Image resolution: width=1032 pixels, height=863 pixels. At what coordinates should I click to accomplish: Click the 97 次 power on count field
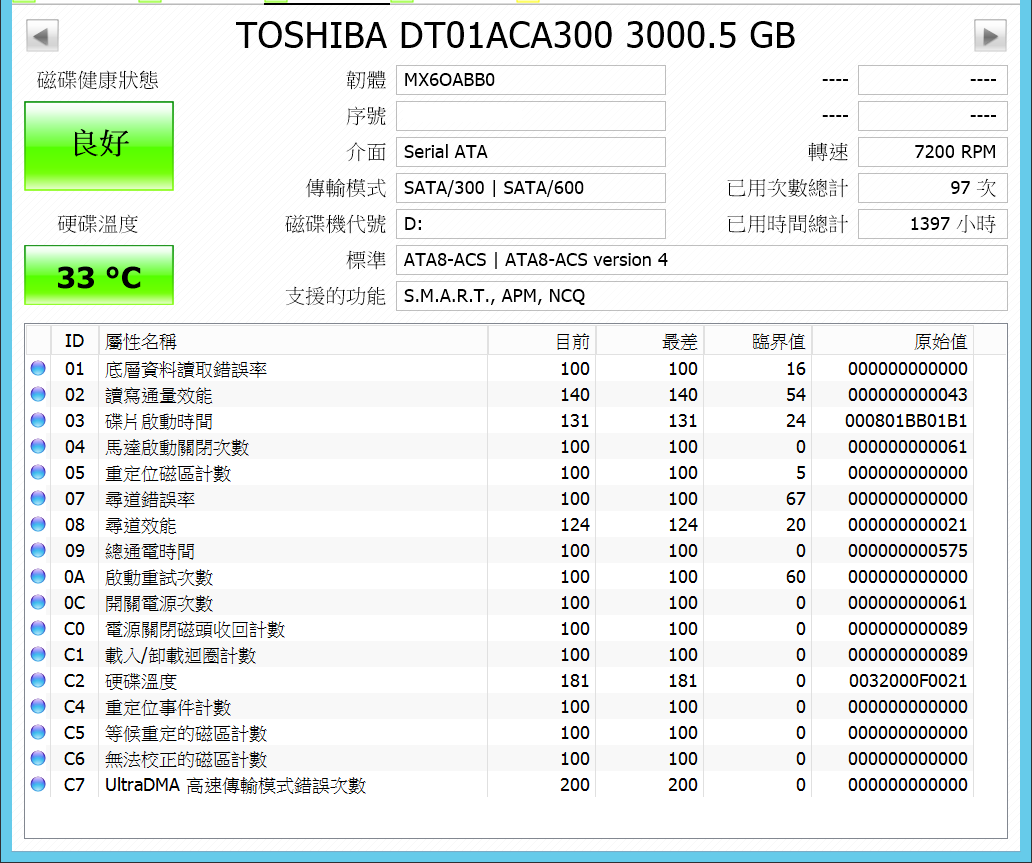coord(933,188)
